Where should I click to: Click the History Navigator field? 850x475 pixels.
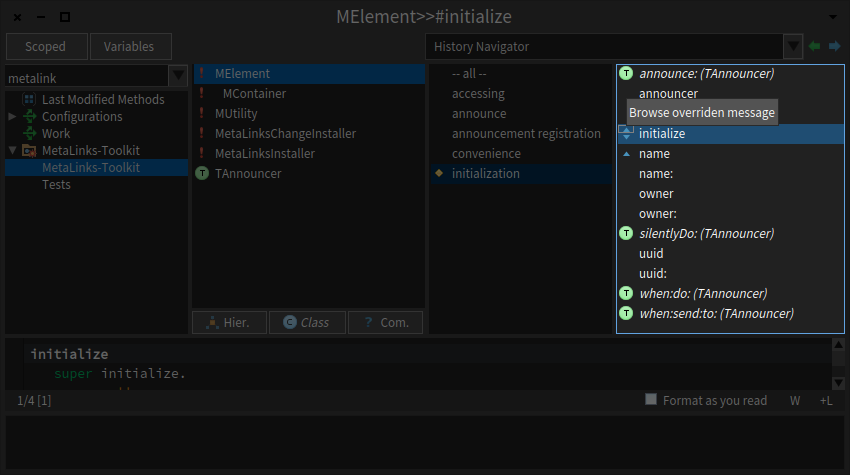[604, 47]
